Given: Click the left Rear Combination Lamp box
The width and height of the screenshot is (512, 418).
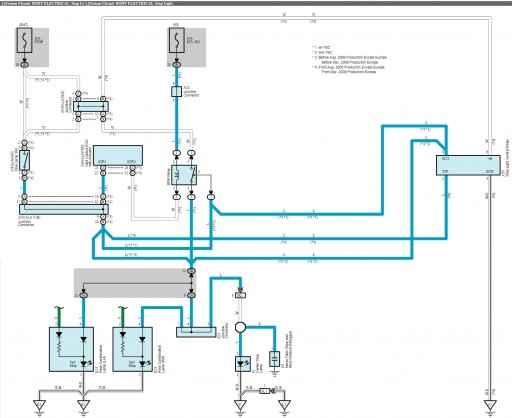Looking at the screenshot, I should pos(71,349).
